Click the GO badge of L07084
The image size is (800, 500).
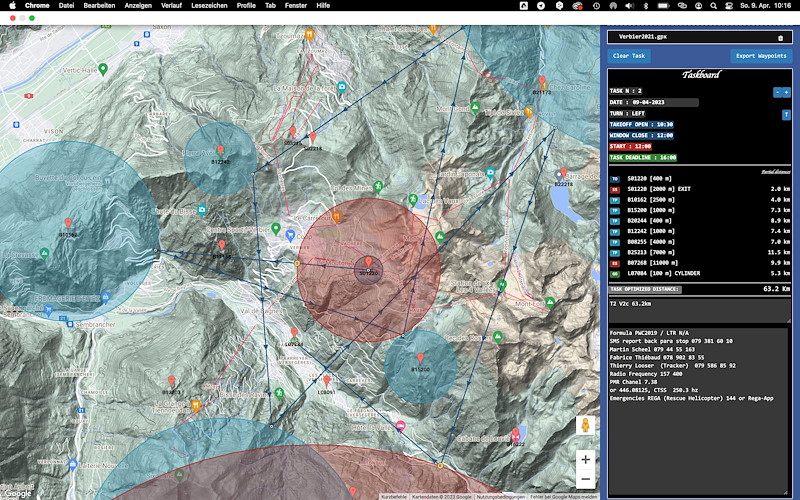(615, 274)
